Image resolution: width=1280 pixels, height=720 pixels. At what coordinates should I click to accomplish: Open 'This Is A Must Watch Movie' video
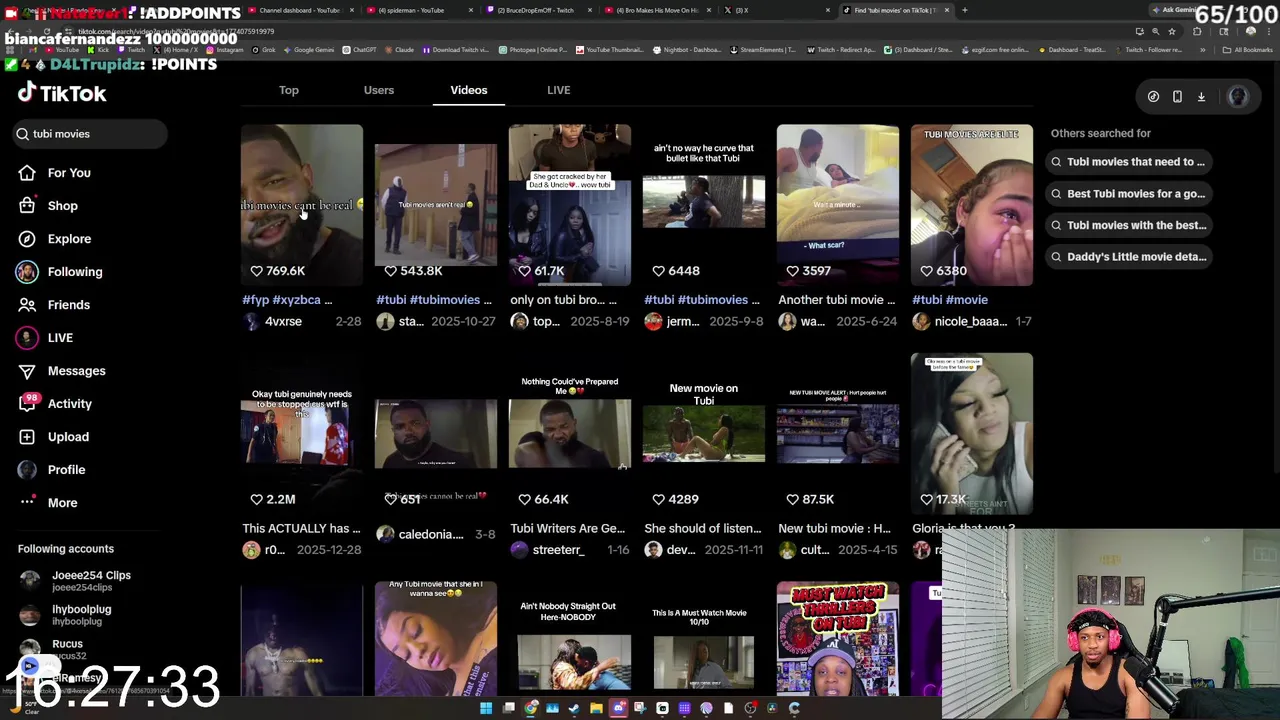coord(704,640)
